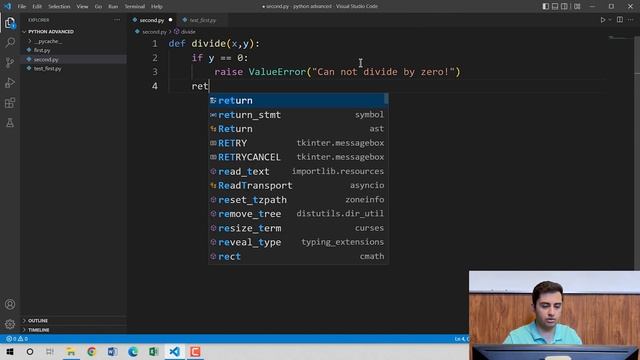Select the read_text suggestion

(298, 171)
